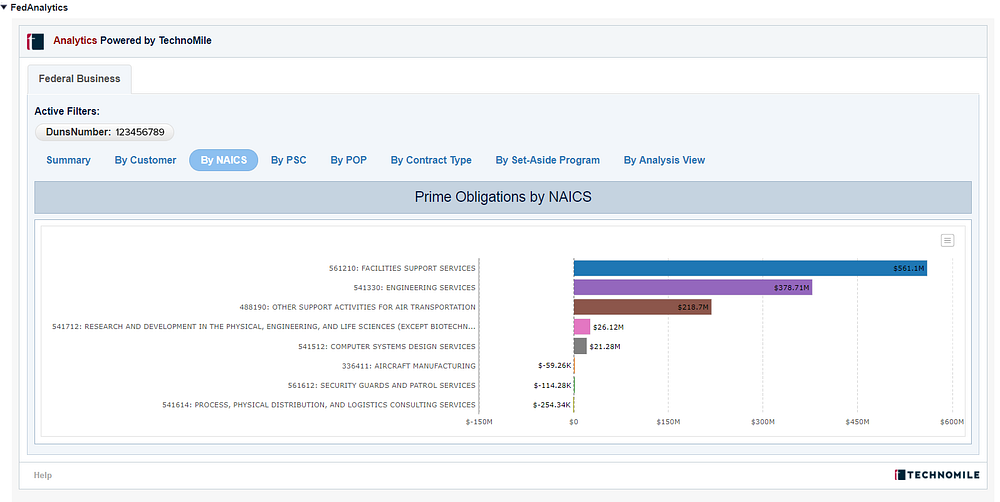Collapse the FedAnalytics section triangle
Screen dimensions: 1000x502
point(5,7)
